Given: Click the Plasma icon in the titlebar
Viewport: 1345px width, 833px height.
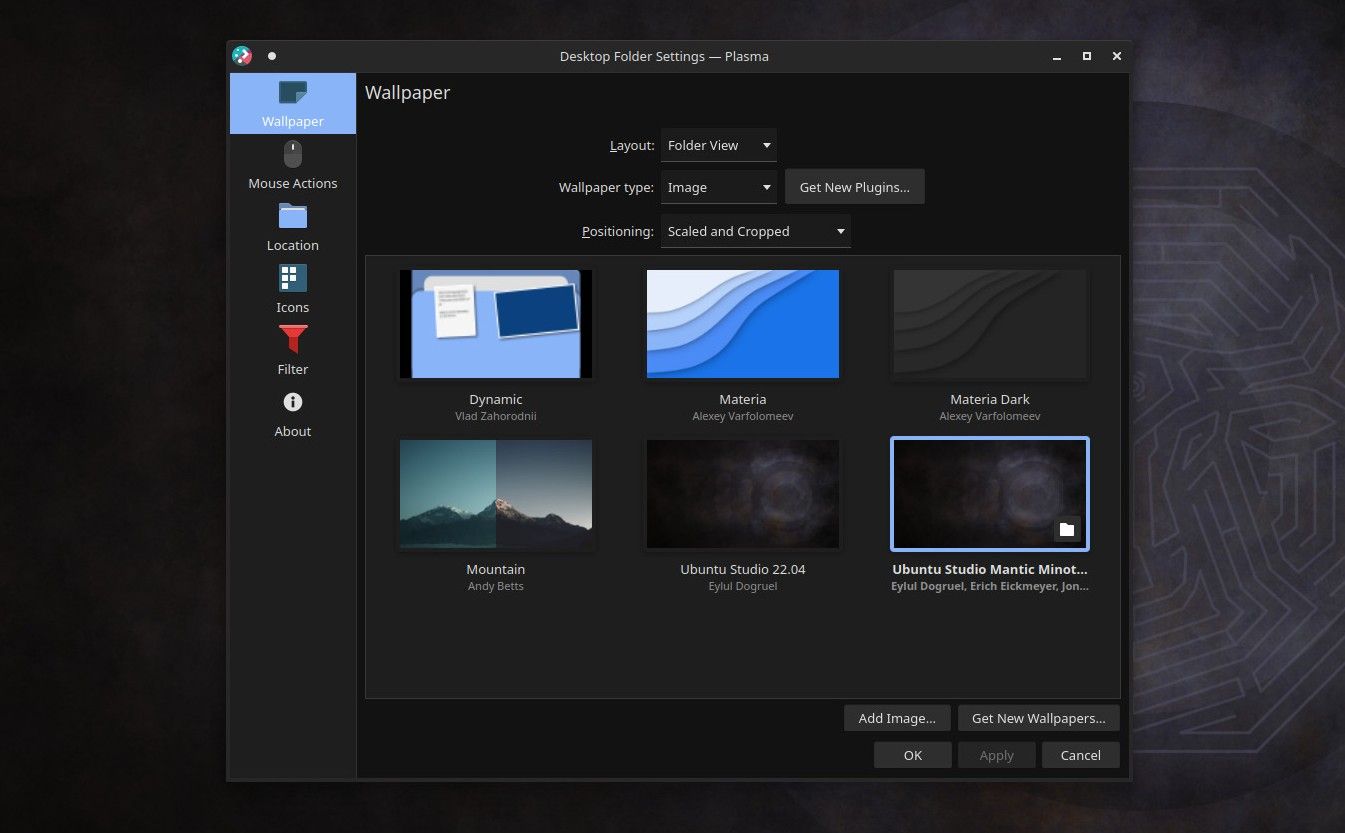Looking at the screenshot, I should (x=241, y=55).
